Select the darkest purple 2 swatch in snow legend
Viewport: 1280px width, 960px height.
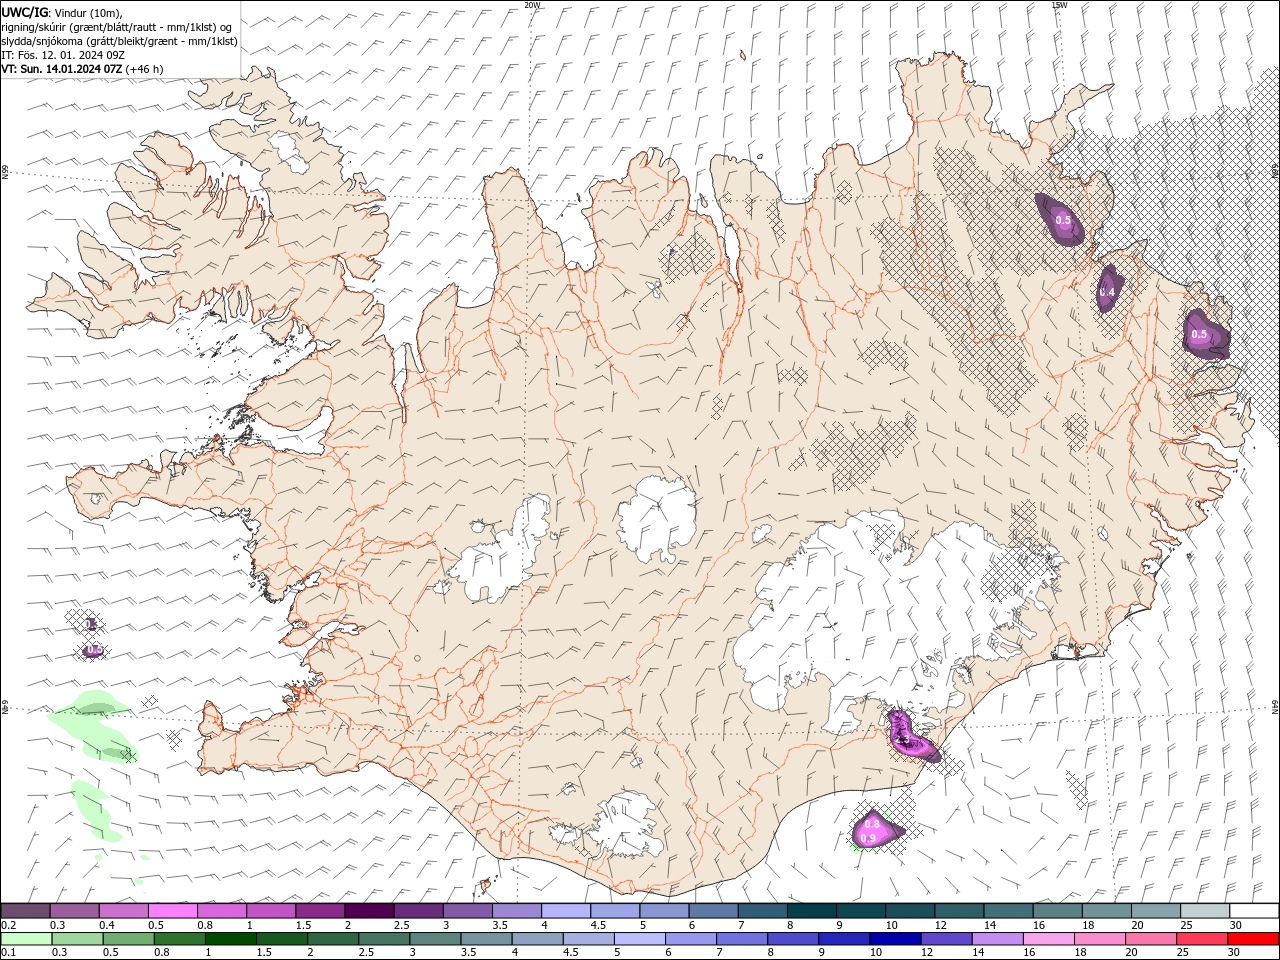click(368, 911)
